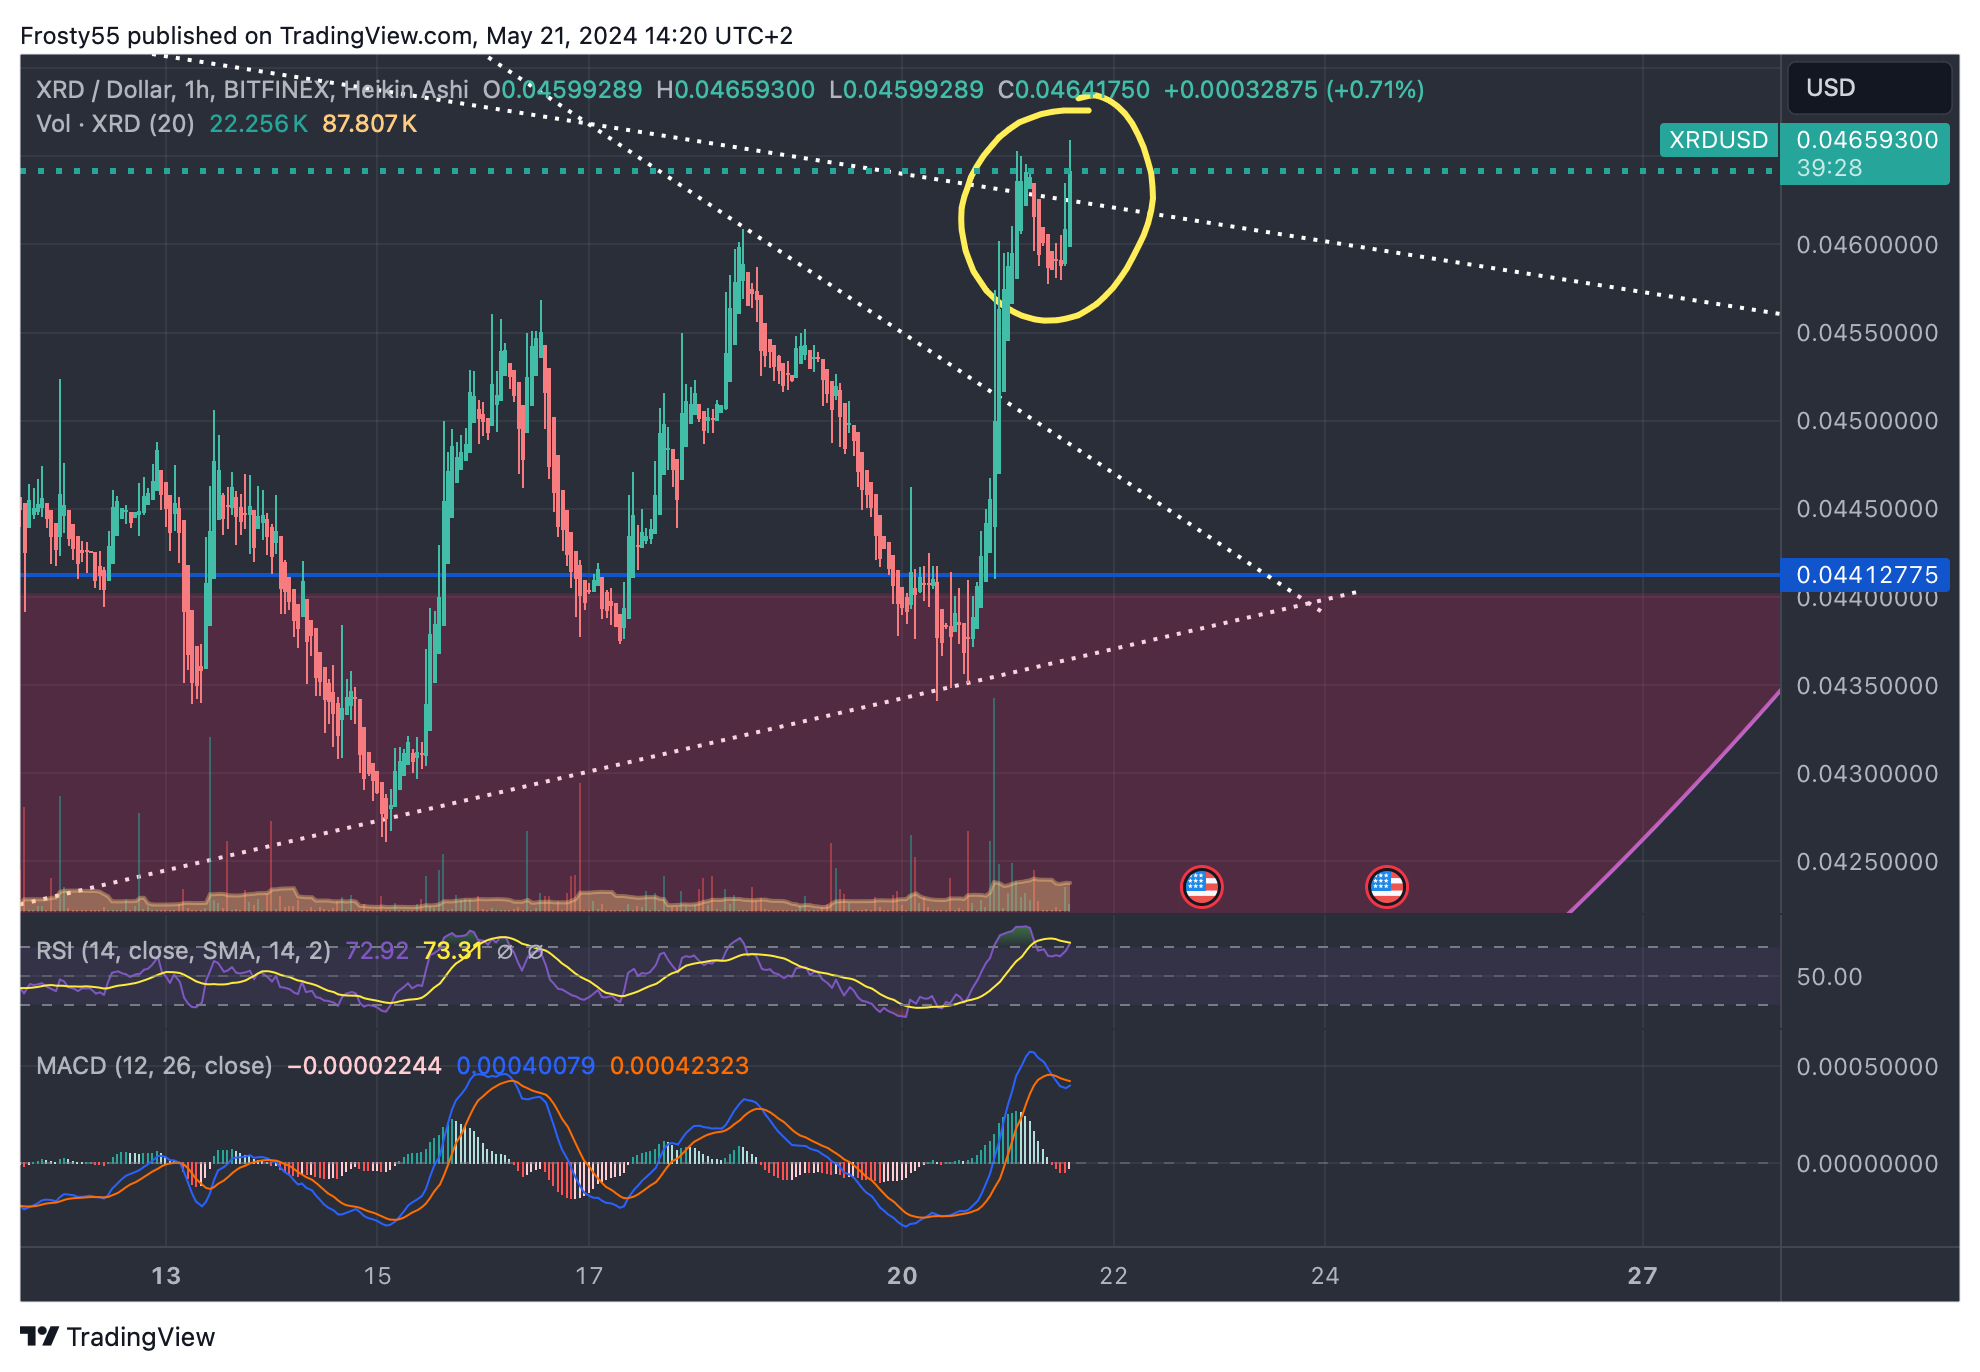Click the 0.04250000 price axis label
The width and height of the screenshot is (1980, 1372).
(x=1867, y=862)
